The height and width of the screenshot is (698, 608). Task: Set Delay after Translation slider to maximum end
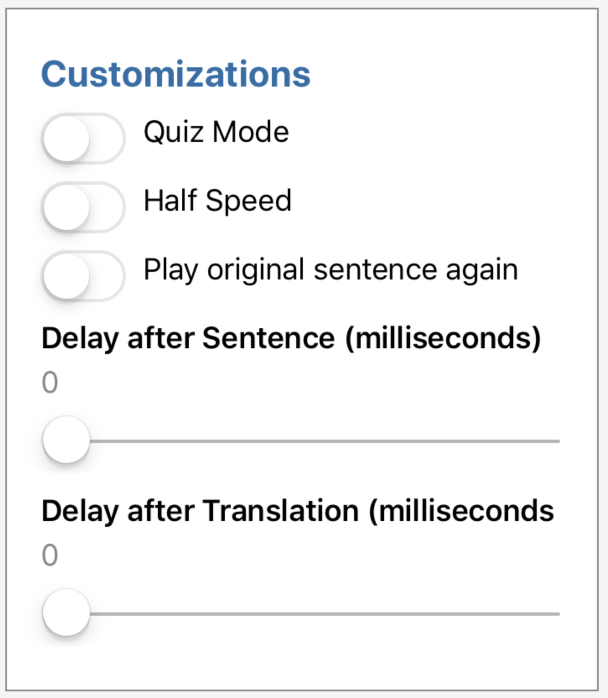point(558,613)
